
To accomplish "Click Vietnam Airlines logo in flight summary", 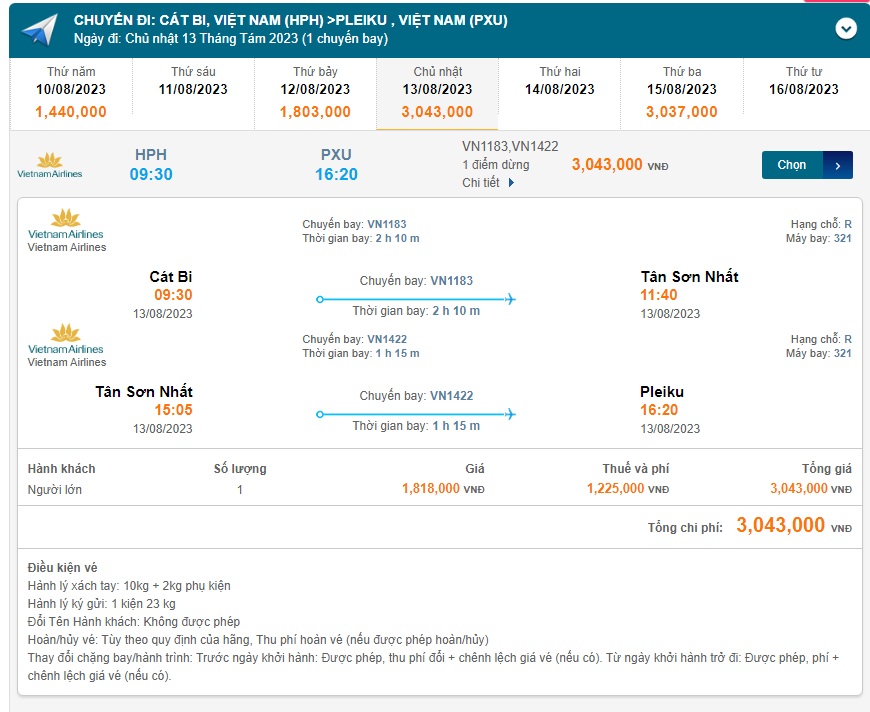I will pos(50,165).
